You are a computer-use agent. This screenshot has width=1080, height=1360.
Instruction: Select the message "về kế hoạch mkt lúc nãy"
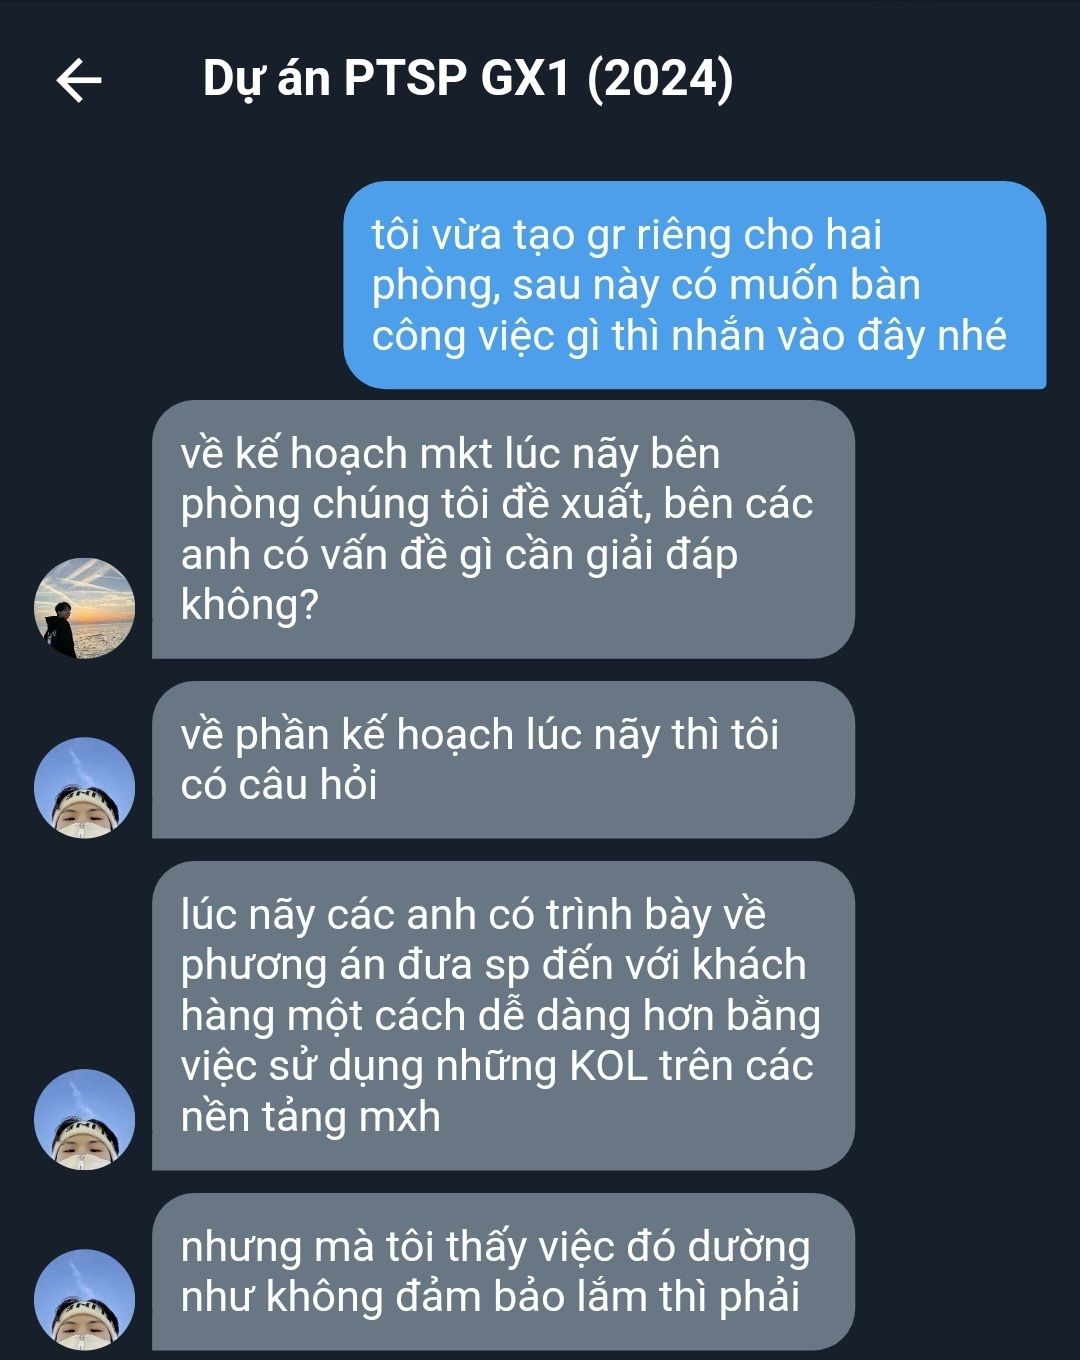503,530
